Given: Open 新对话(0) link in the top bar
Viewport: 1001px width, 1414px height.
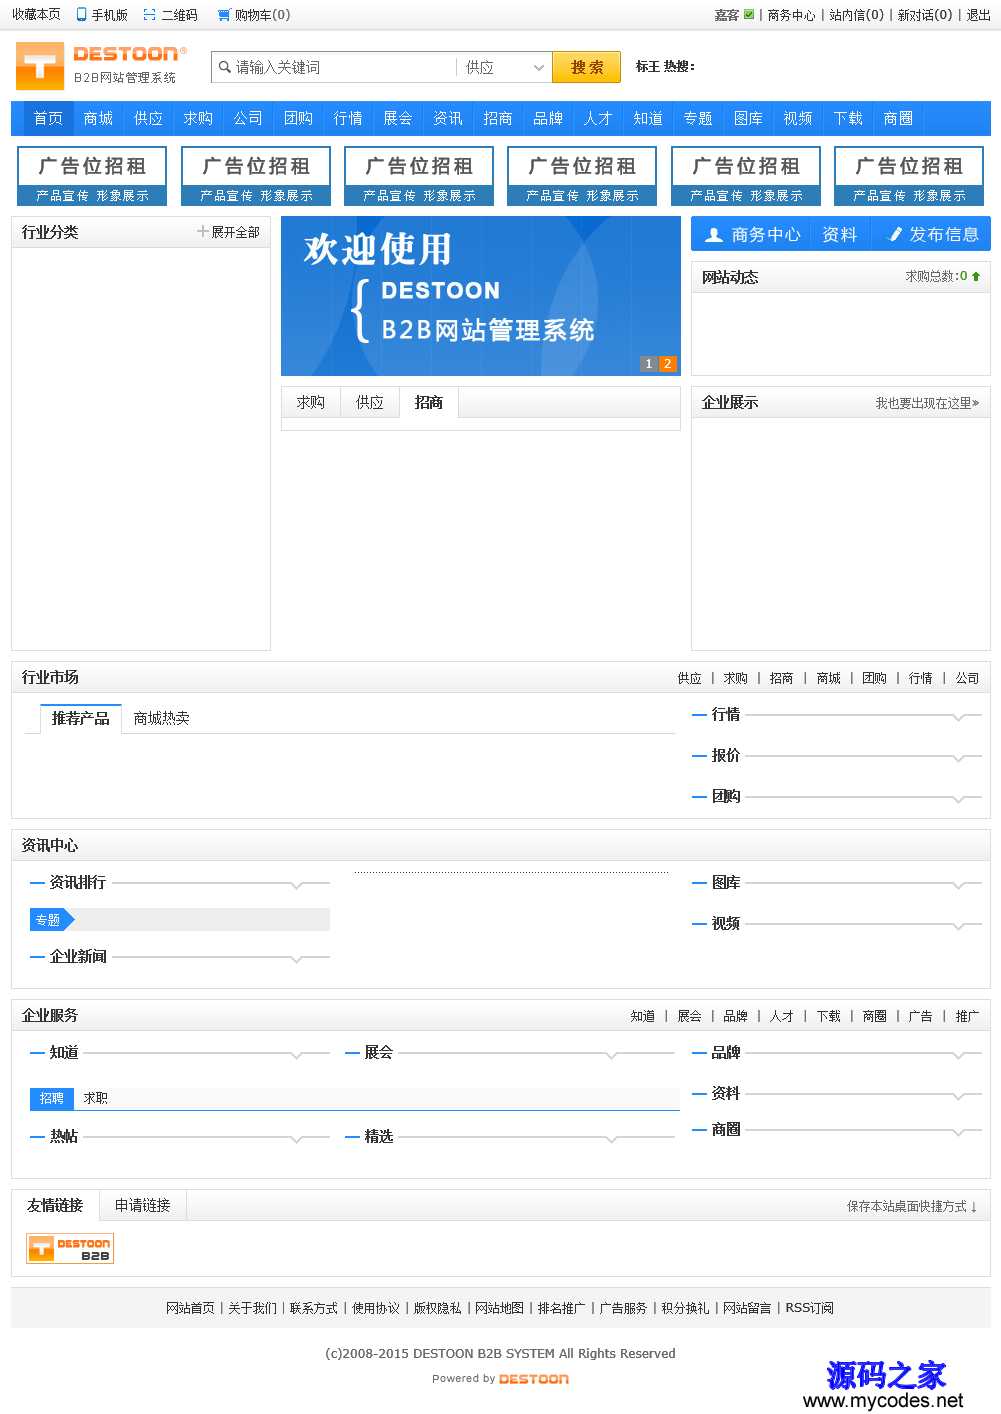Looking at the screenshot, I should (x=925, y=15).
